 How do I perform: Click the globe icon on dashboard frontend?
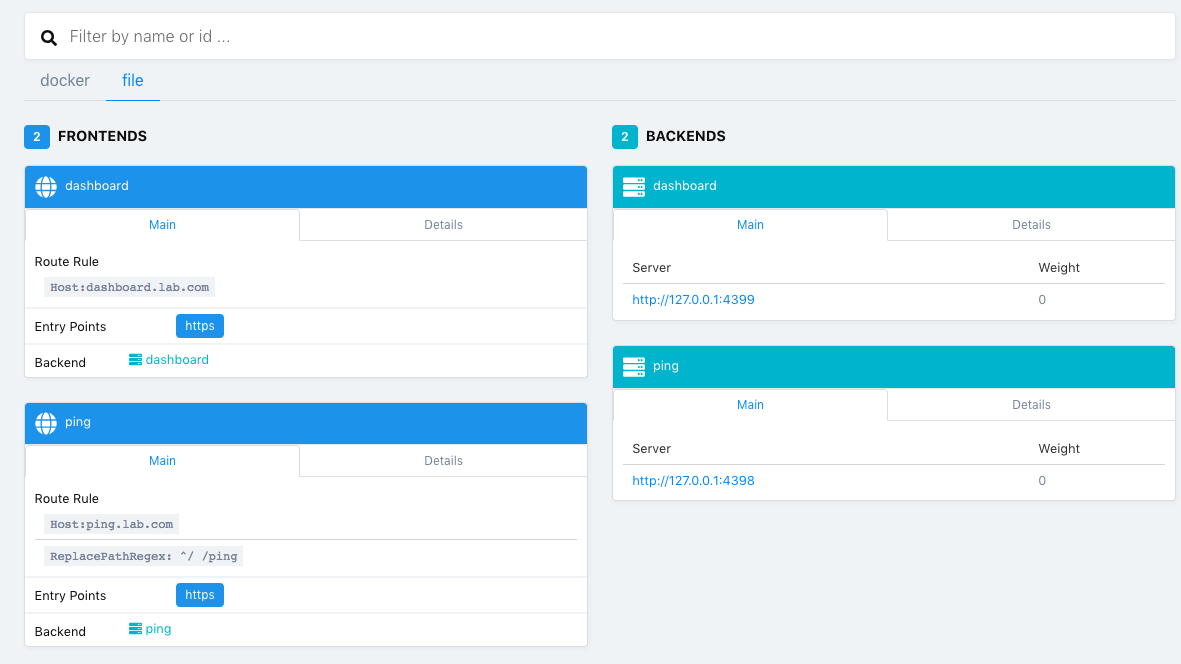coord(46,187)
